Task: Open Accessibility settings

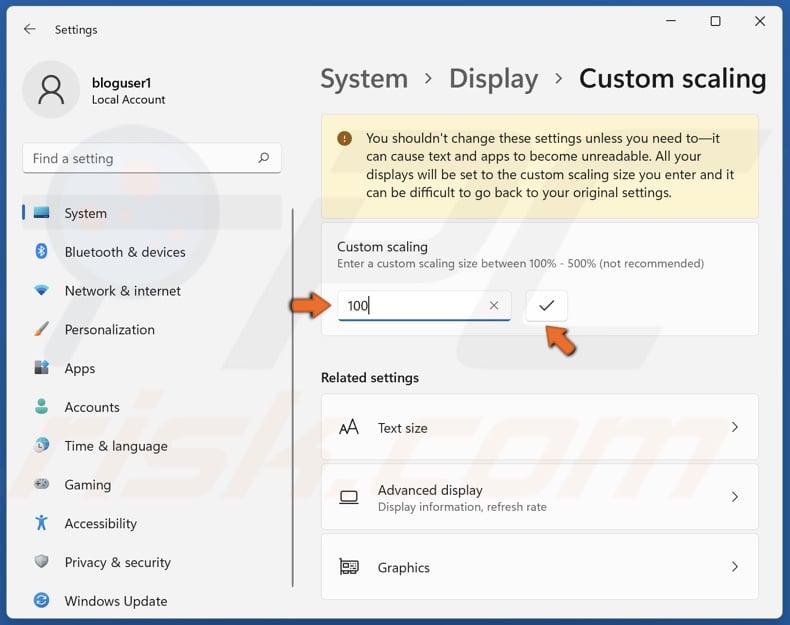Action: 152,523
